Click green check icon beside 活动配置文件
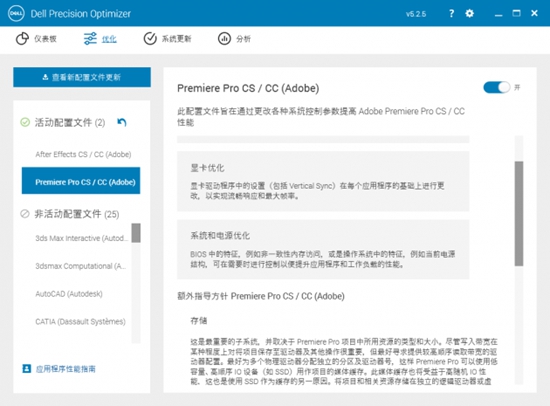Viewport: 550px width, 406px height. pyautogui.click(x=25, y=122)
